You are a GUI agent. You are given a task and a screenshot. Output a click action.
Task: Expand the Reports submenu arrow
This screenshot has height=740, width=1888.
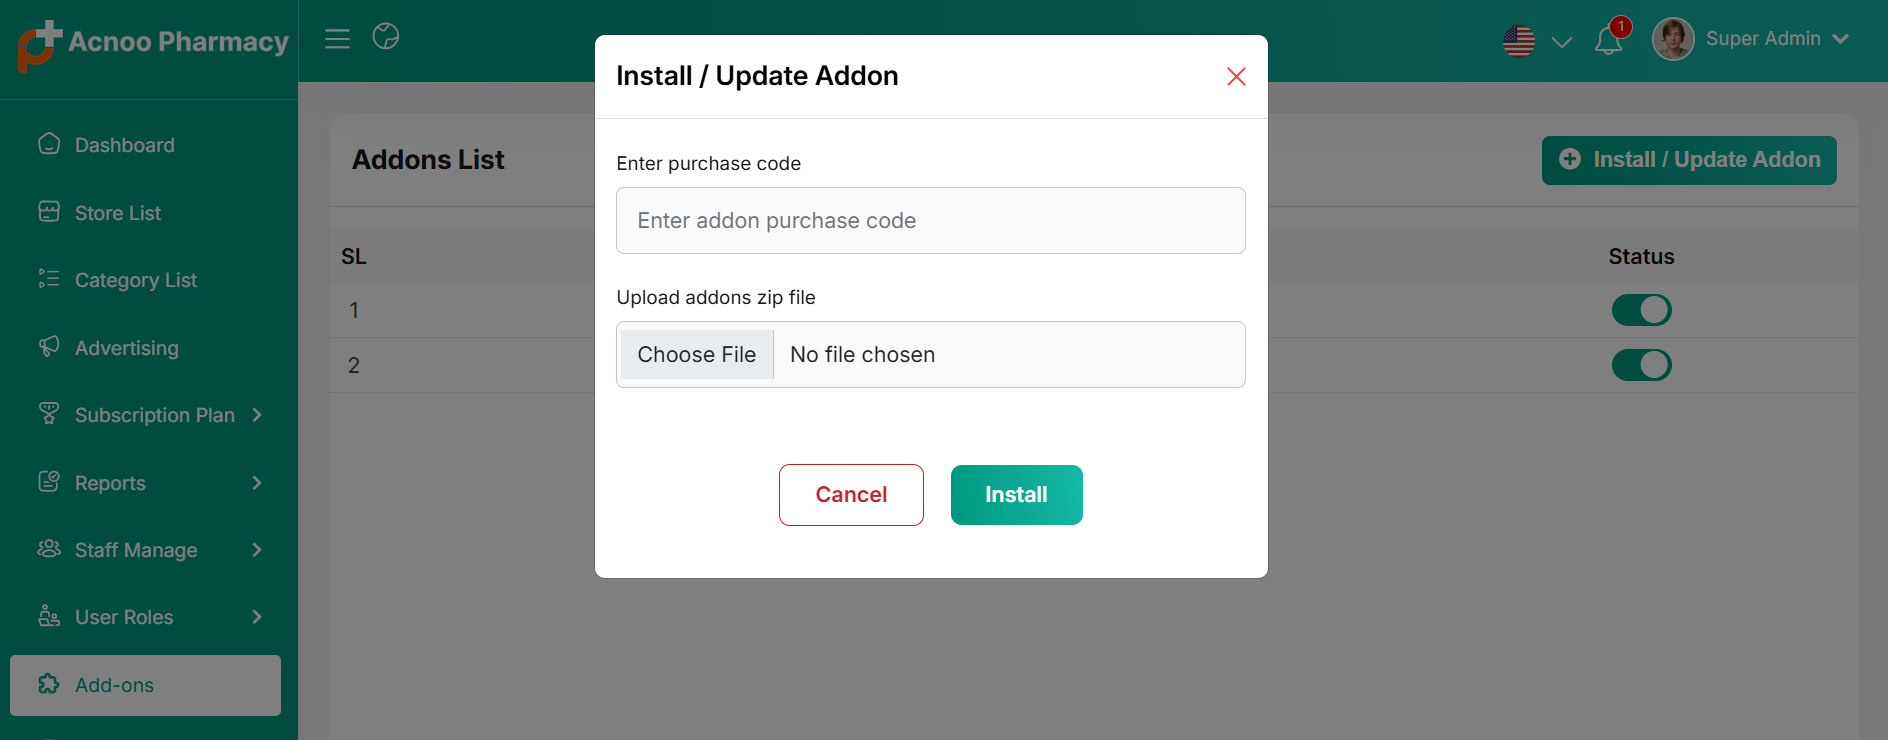[x=257, y=483]
